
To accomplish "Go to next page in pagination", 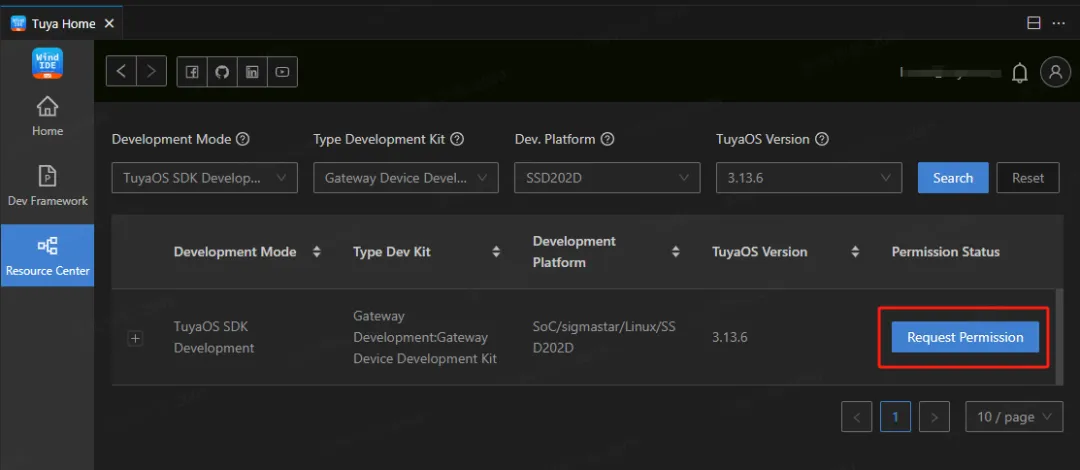I will pos(935,417).
